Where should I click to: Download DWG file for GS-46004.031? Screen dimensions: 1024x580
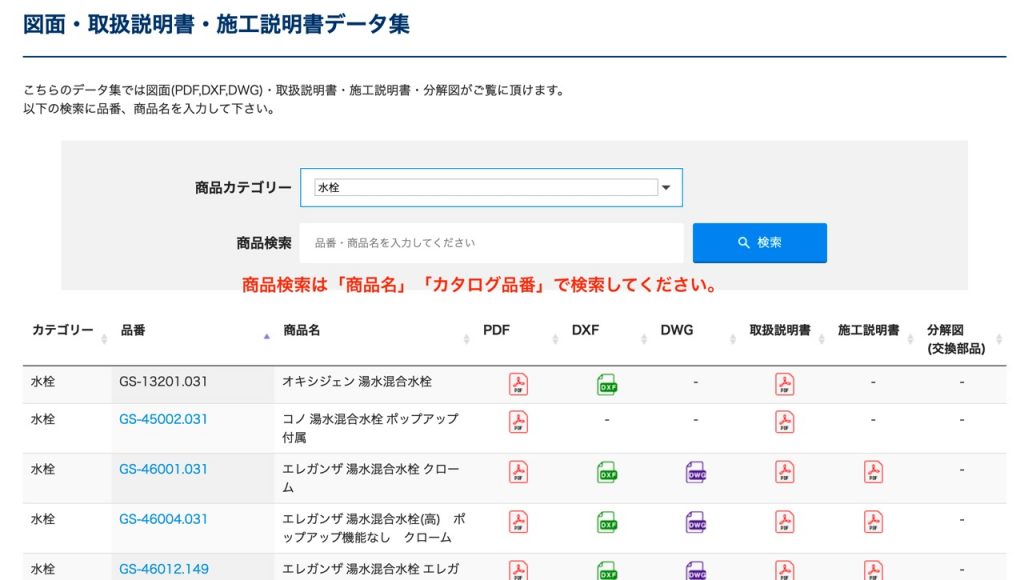[x=696, y=522]
